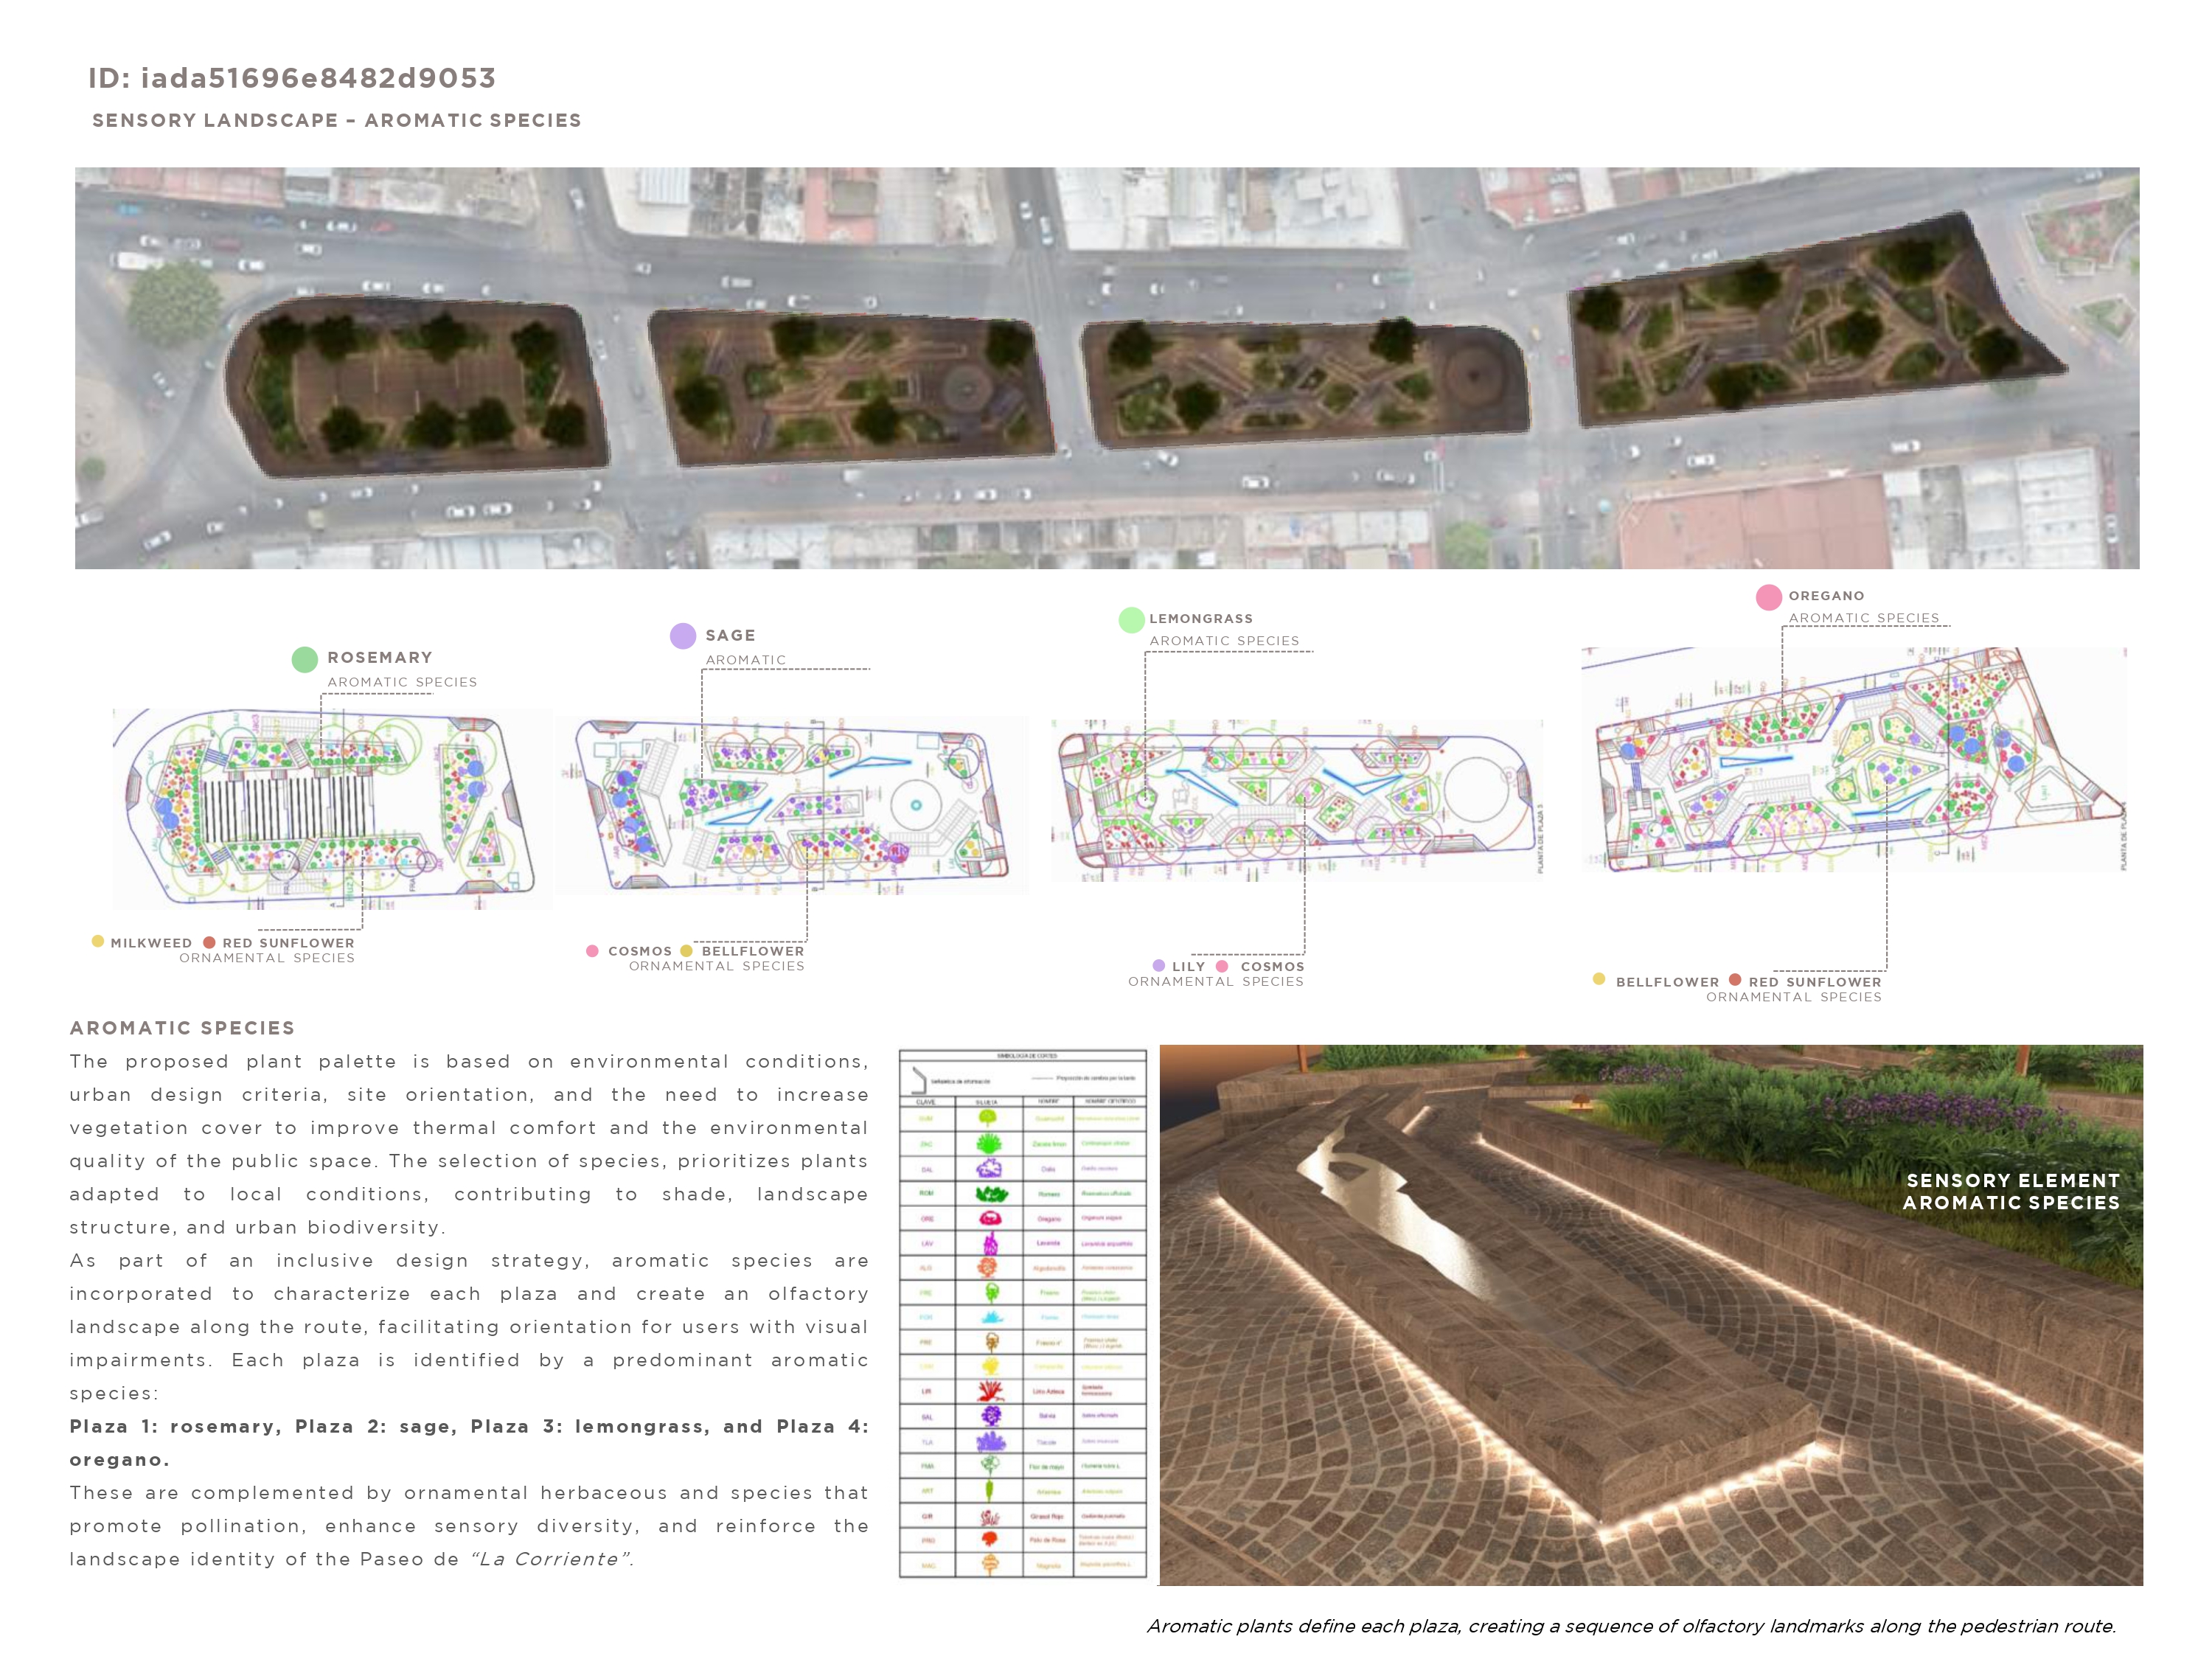The height and width of the screenshot is (1659, 2212).
Task: Click the ID iada51696e8482d9053 title
Action: click(291, 78)
